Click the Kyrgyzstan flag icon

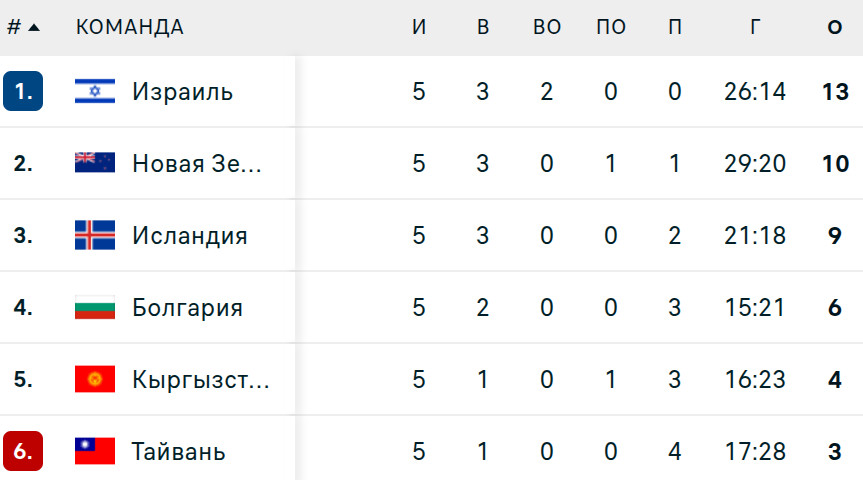pos(95,380)
